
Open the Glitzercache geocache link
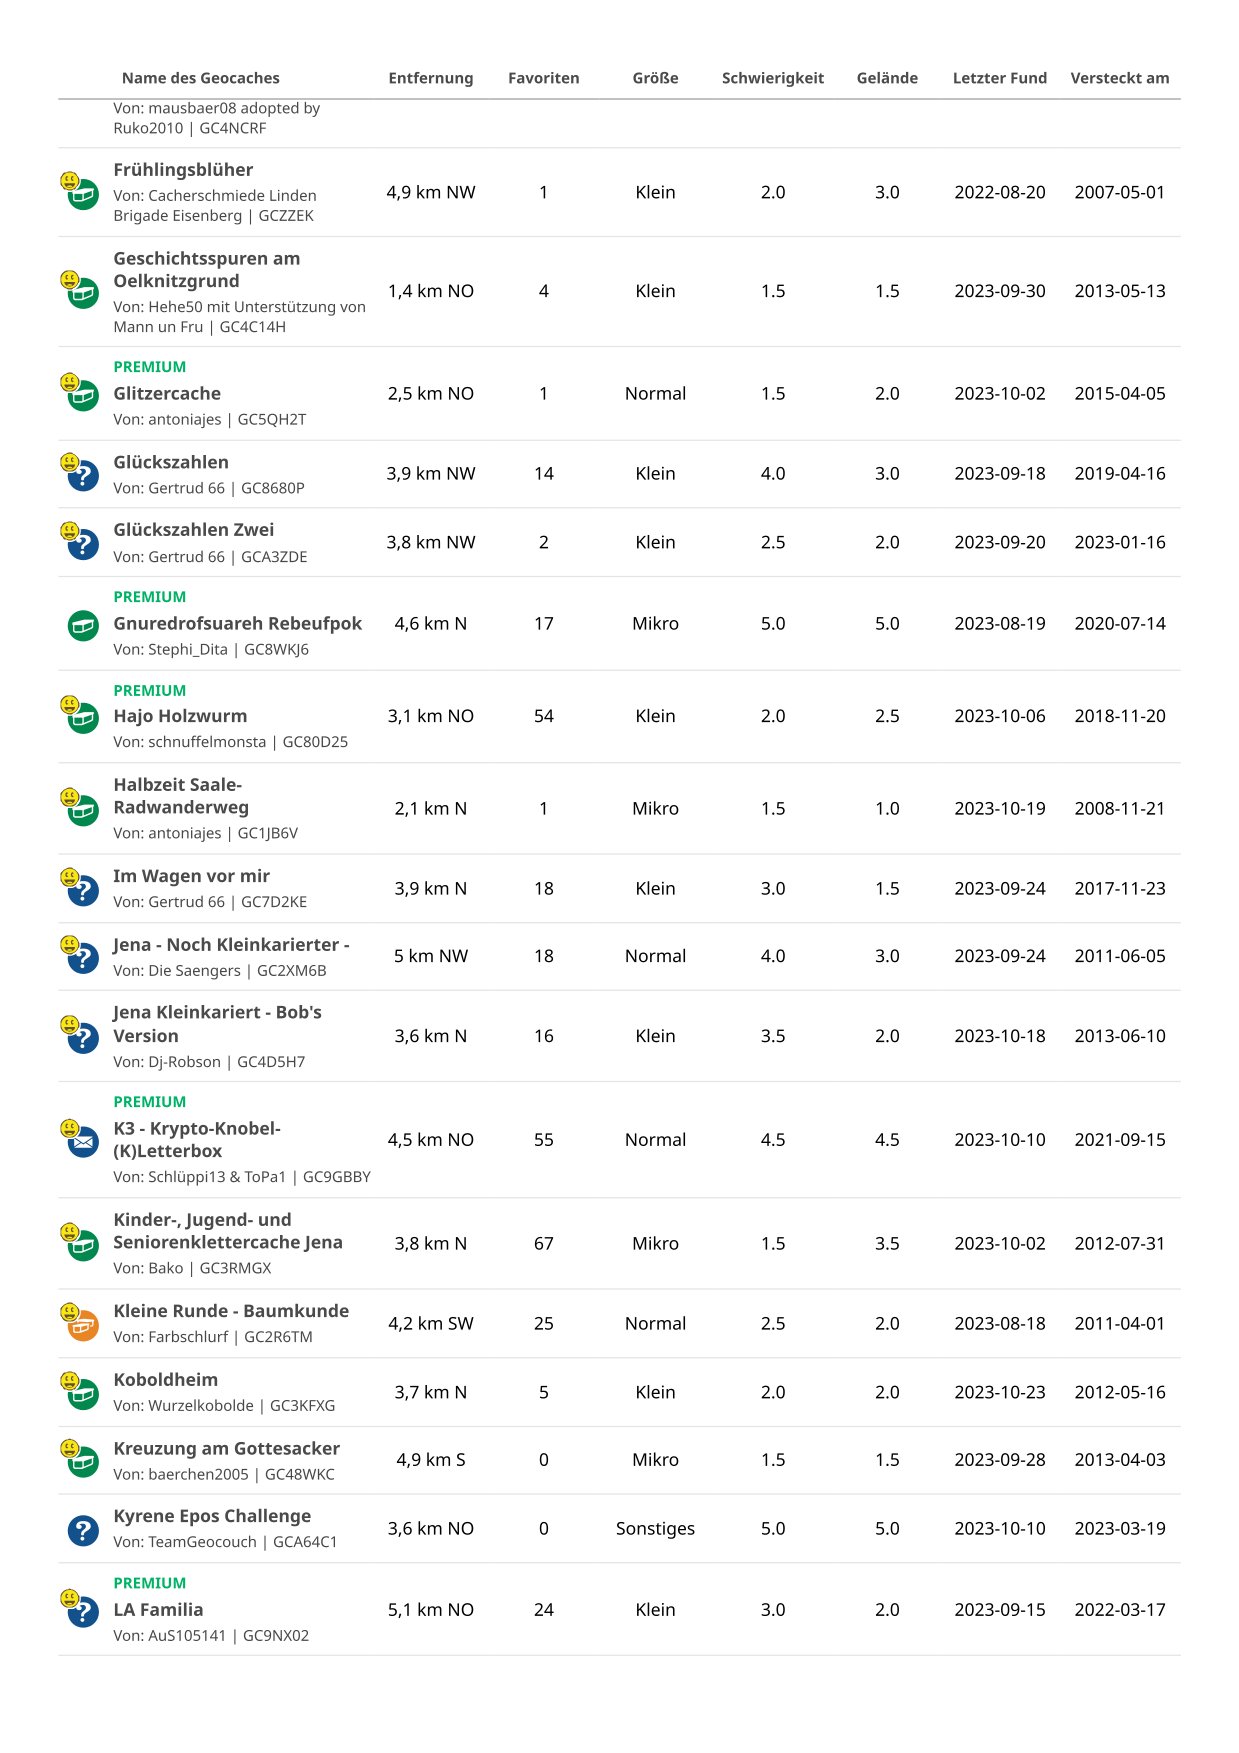(167, 394)
